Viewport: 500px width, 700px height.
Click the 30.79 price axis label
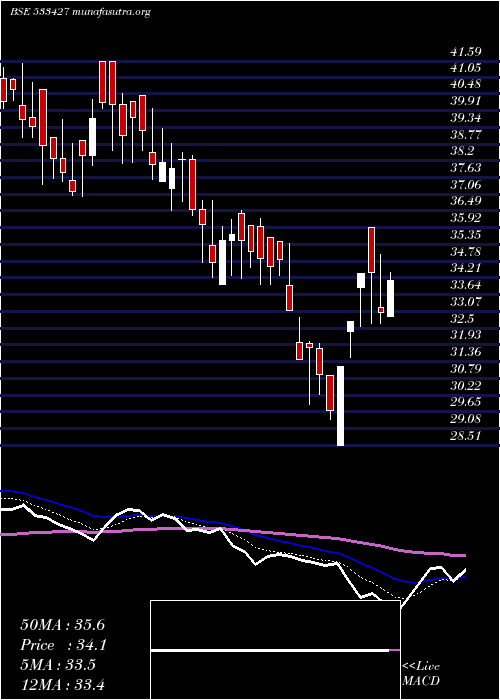pyautogui.click(x=466, y=369)
